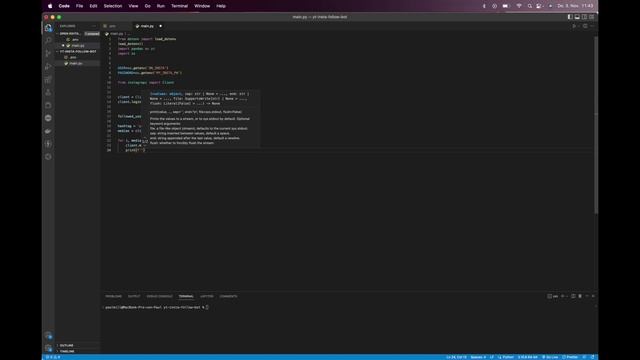The height and width of the screenshot is (360, 640).
Task: Click the unsaved dot on main.py tab
Action: [160, 26]
